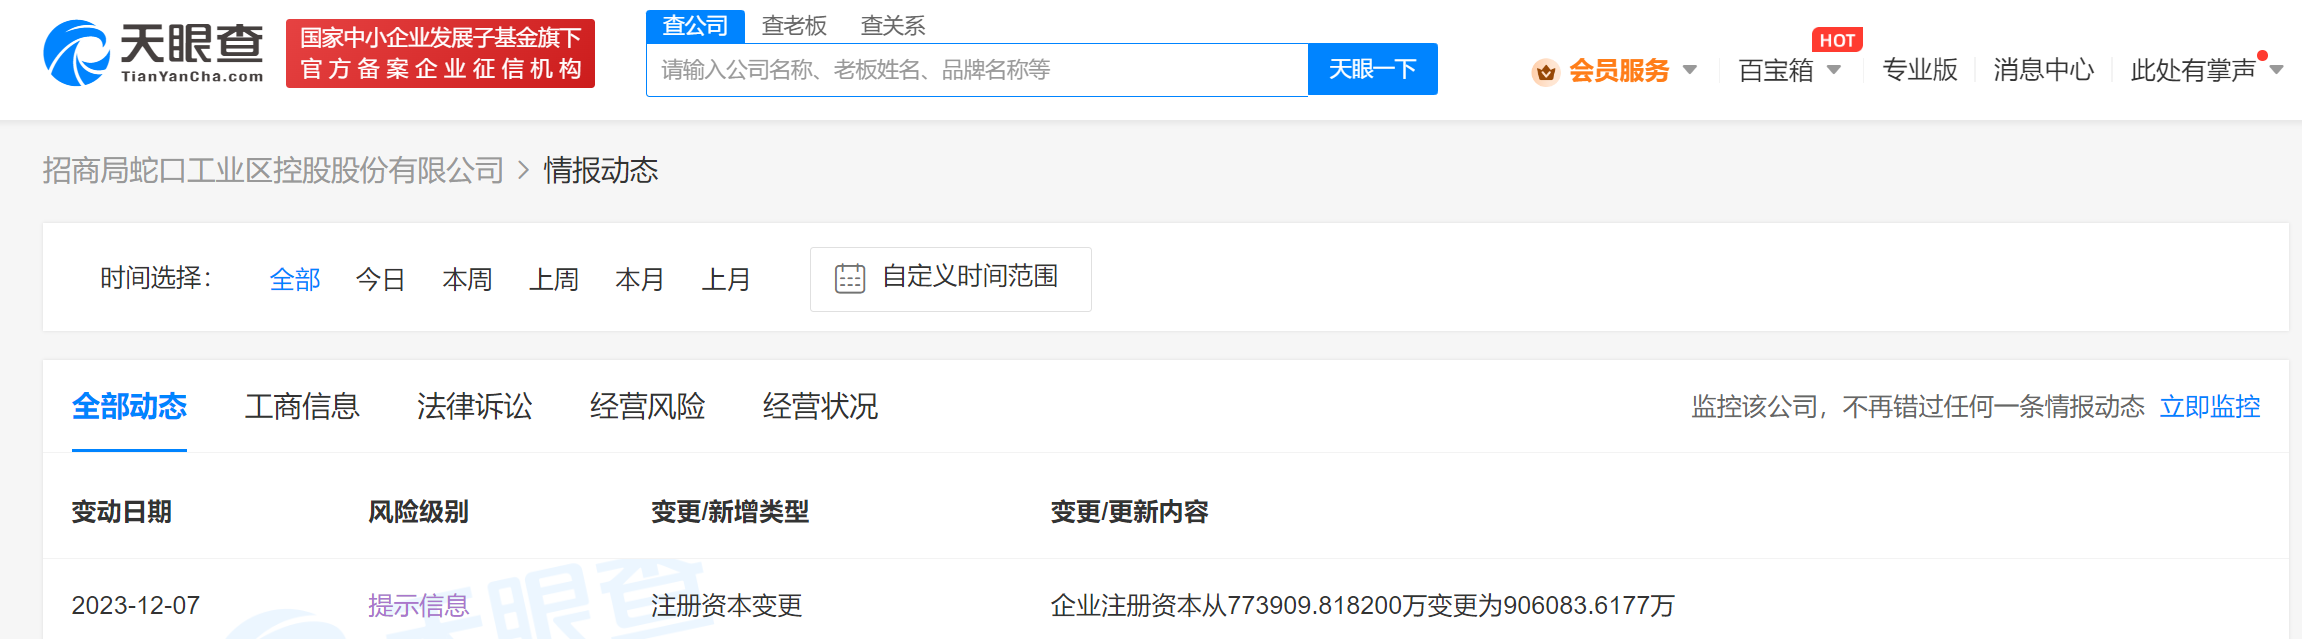Open the 经营风险 tab

[648, 407]
